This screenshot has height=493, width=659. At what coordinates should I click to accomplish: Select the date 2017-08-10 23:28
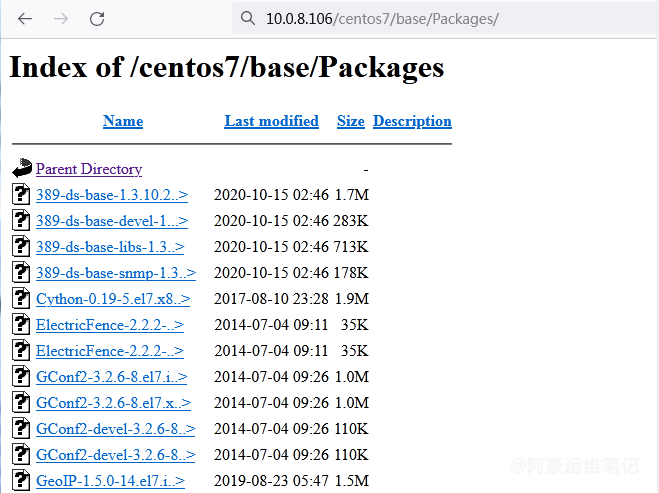pyautogui.click(x=271, y=299)
